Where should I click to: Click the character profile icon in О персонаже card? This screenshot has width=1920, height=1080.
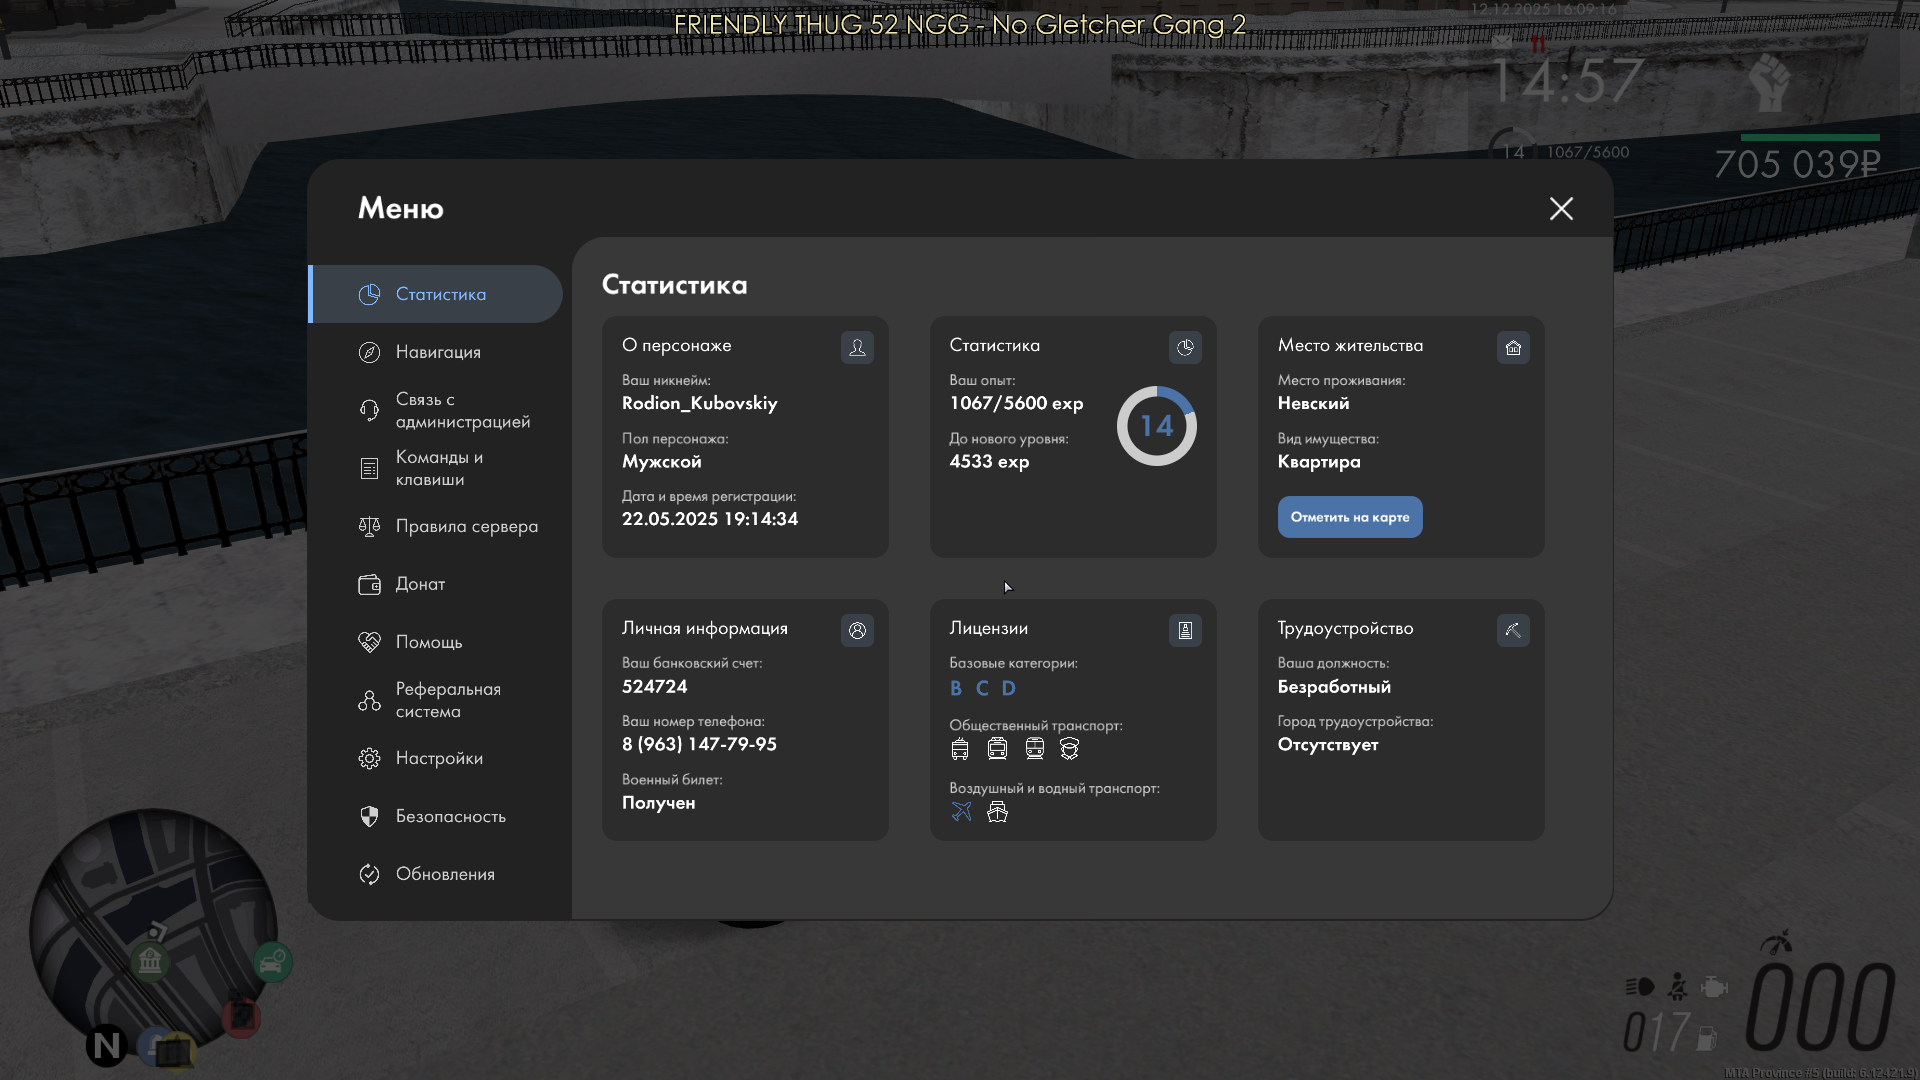coord(857,347)
